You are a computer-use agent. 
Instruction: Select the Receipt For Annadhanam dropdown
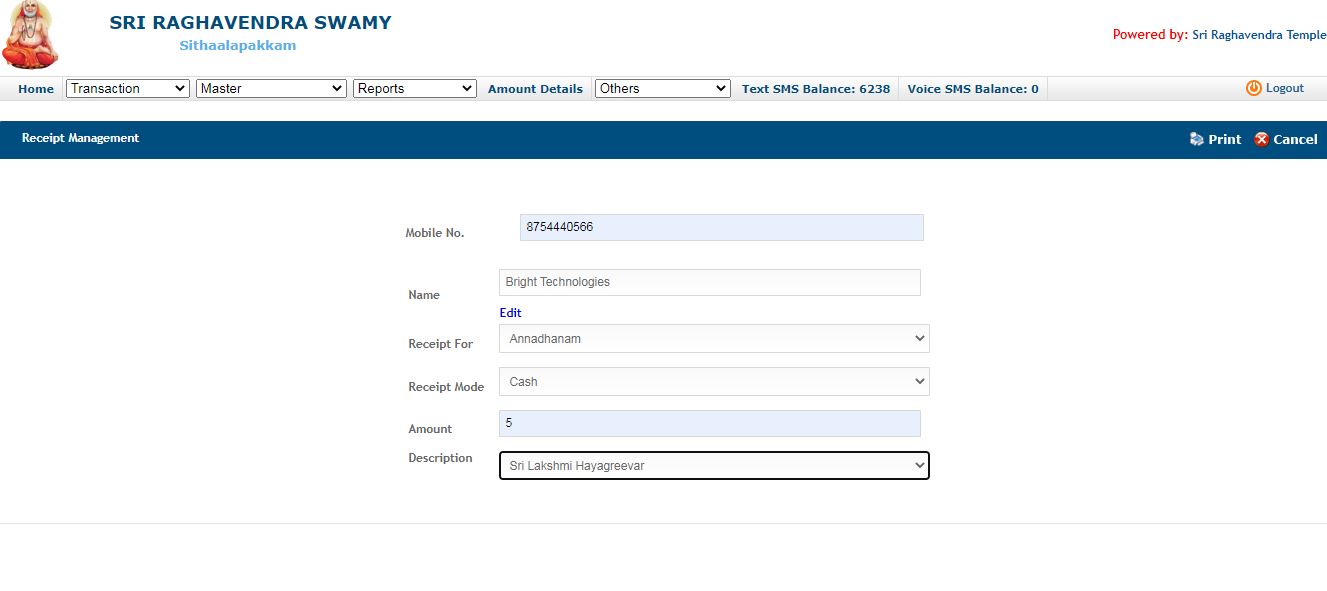[x=714, y=338]
